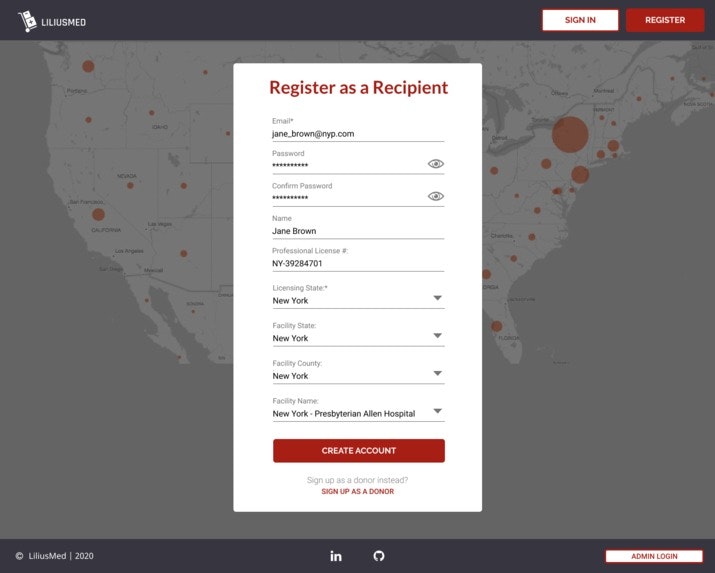Viewport: 715px width, 573px height.
Task: Show password with the Password eye icon
Action: 435,164
